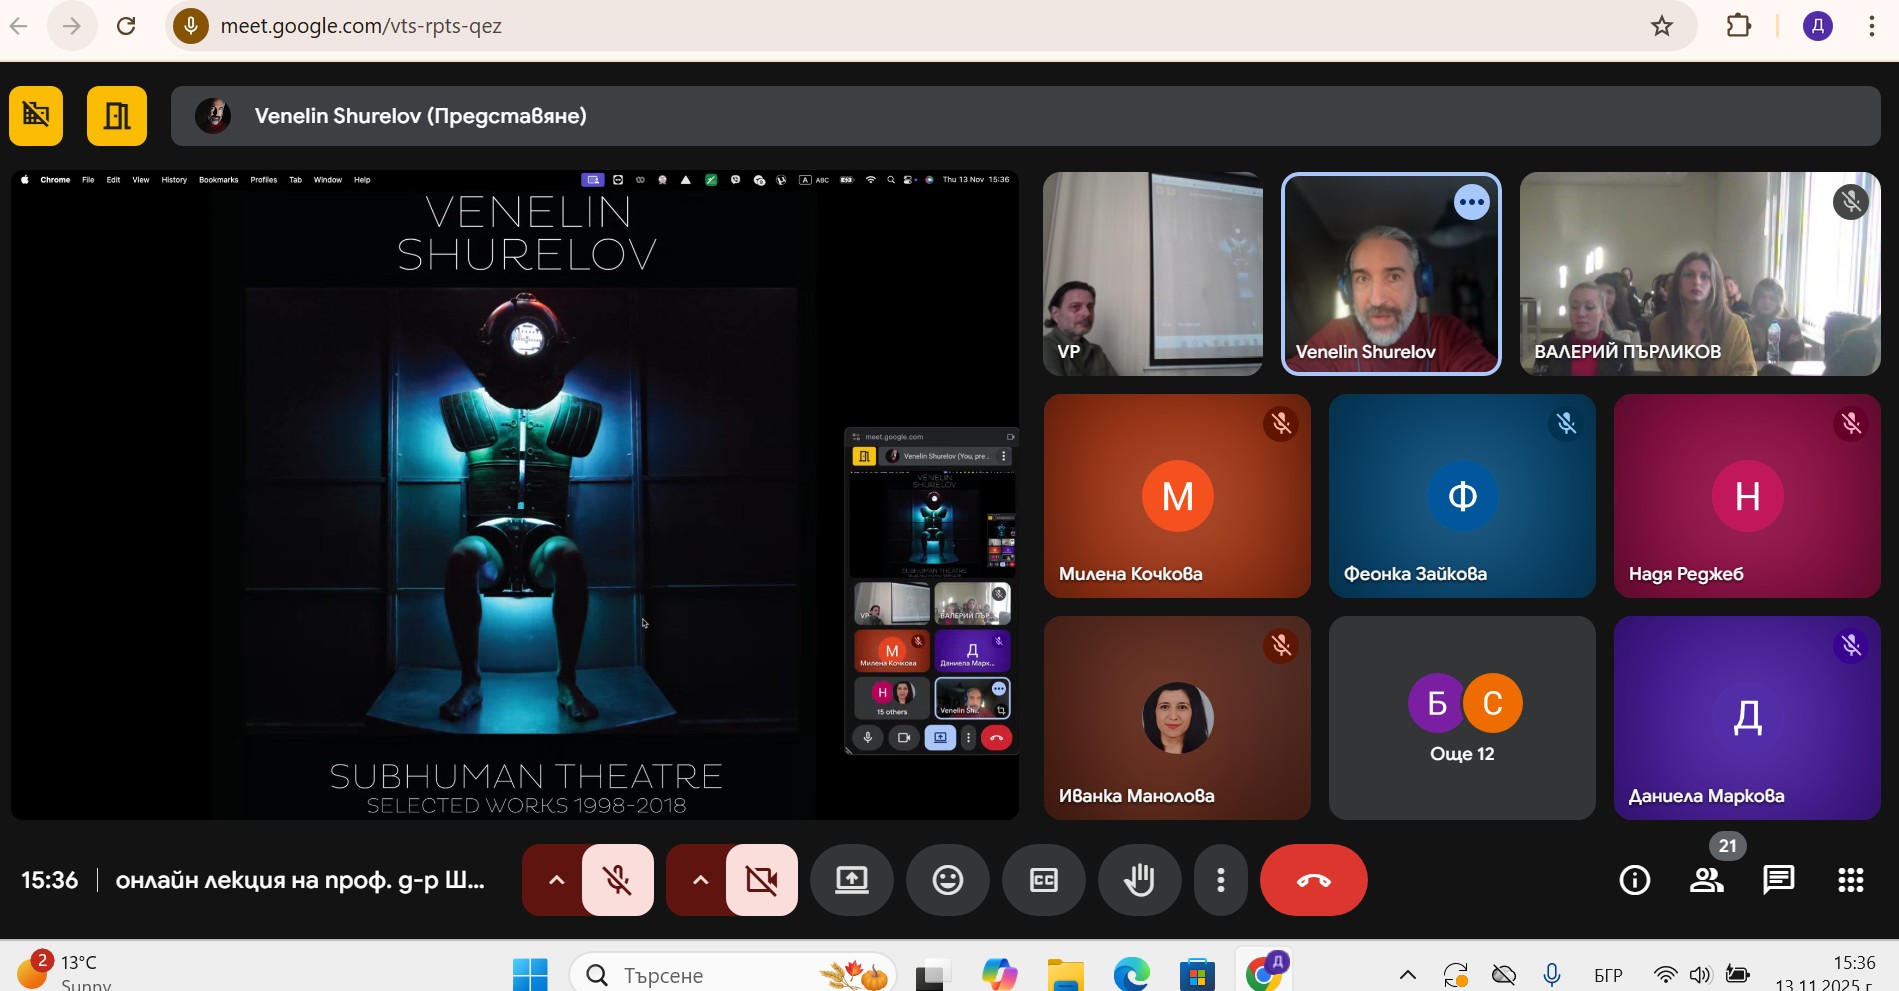The width and height of the screenshot is (1899, 991).
Task: Raise hand in the meeting
Action: [x=1139, y=880]
